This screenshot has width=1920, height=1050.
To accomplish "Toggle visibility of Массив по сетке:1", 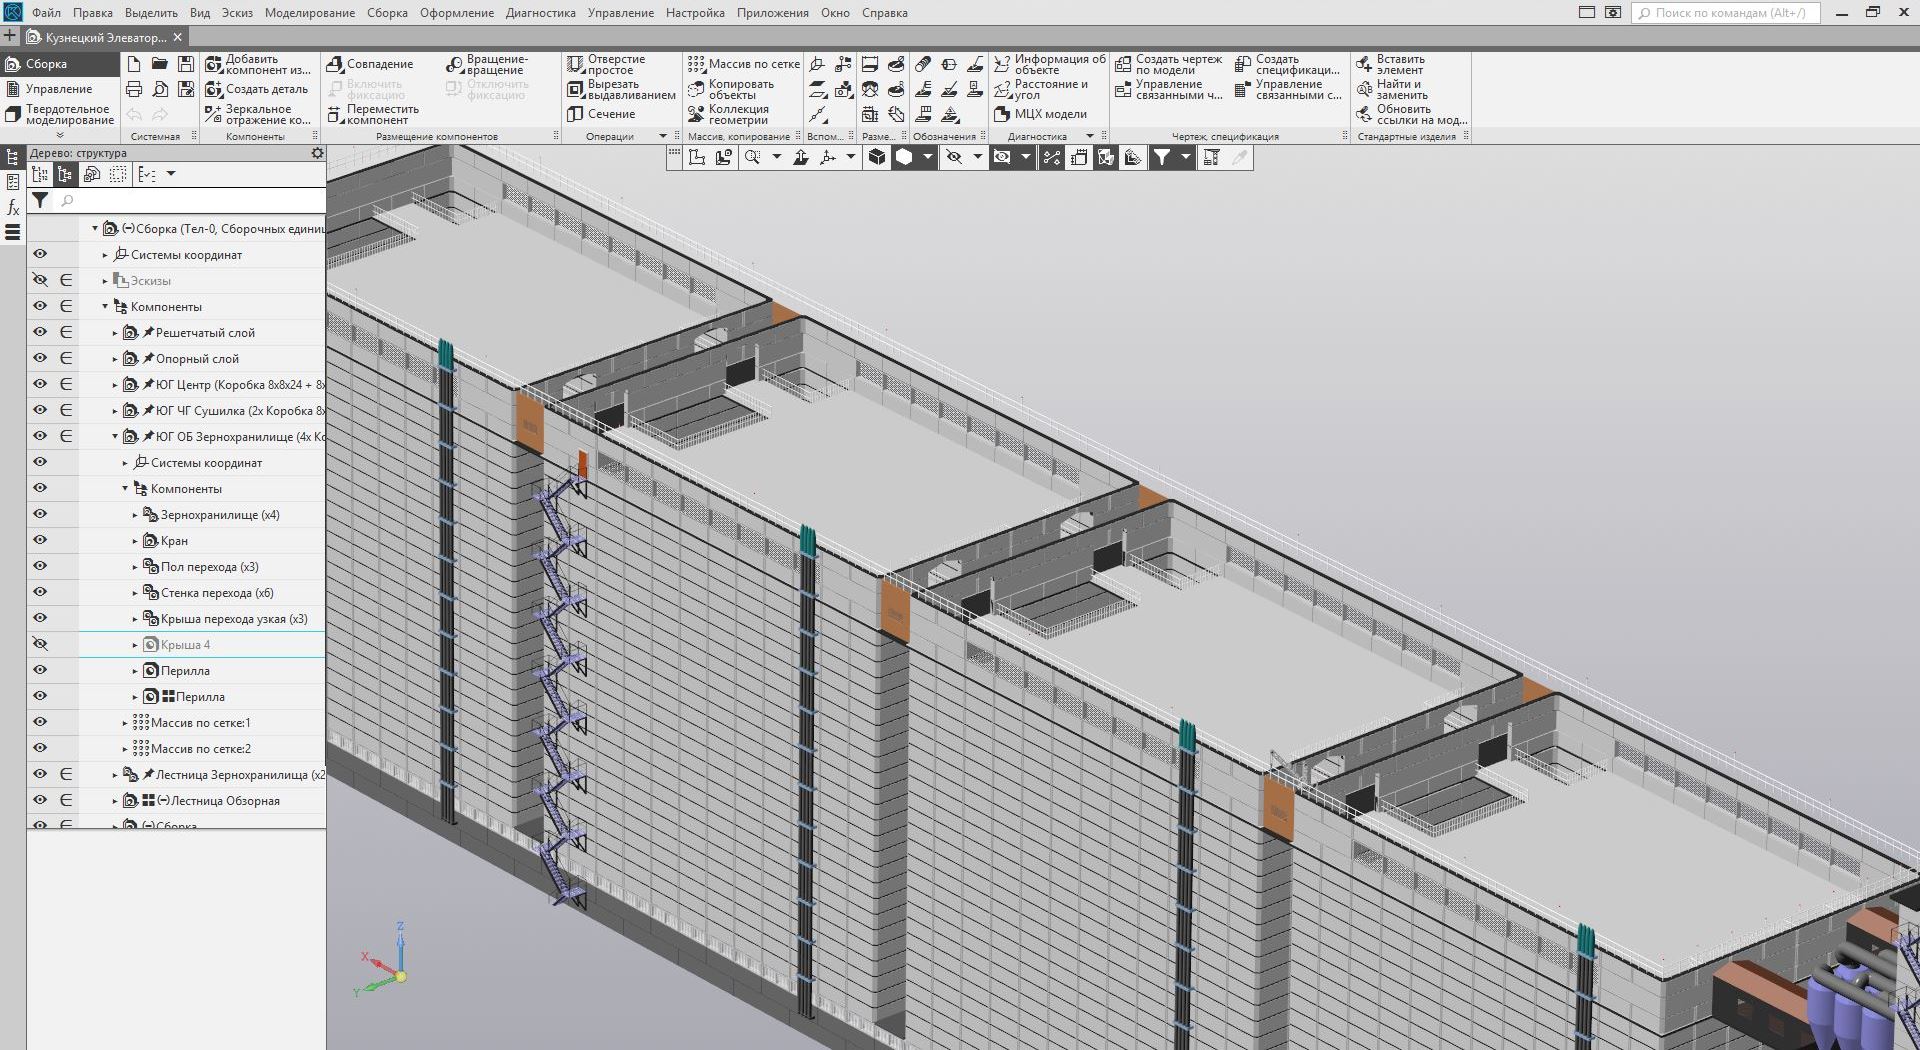I will (x=40, y=722).
